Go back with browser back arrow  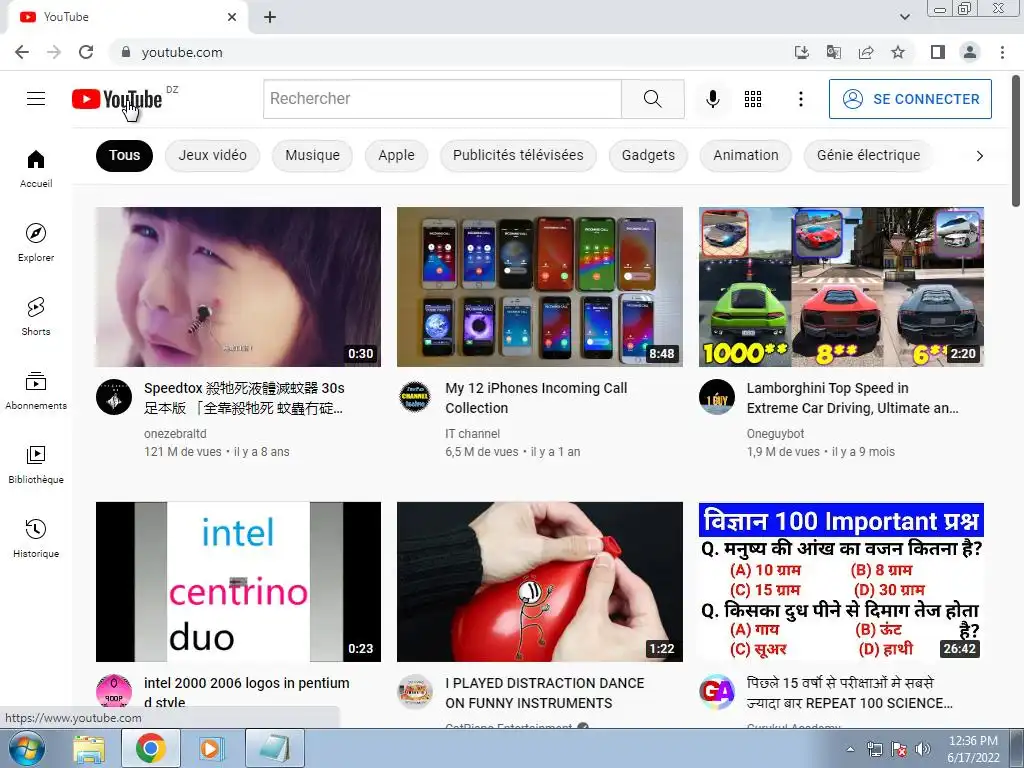click(22, 52)
